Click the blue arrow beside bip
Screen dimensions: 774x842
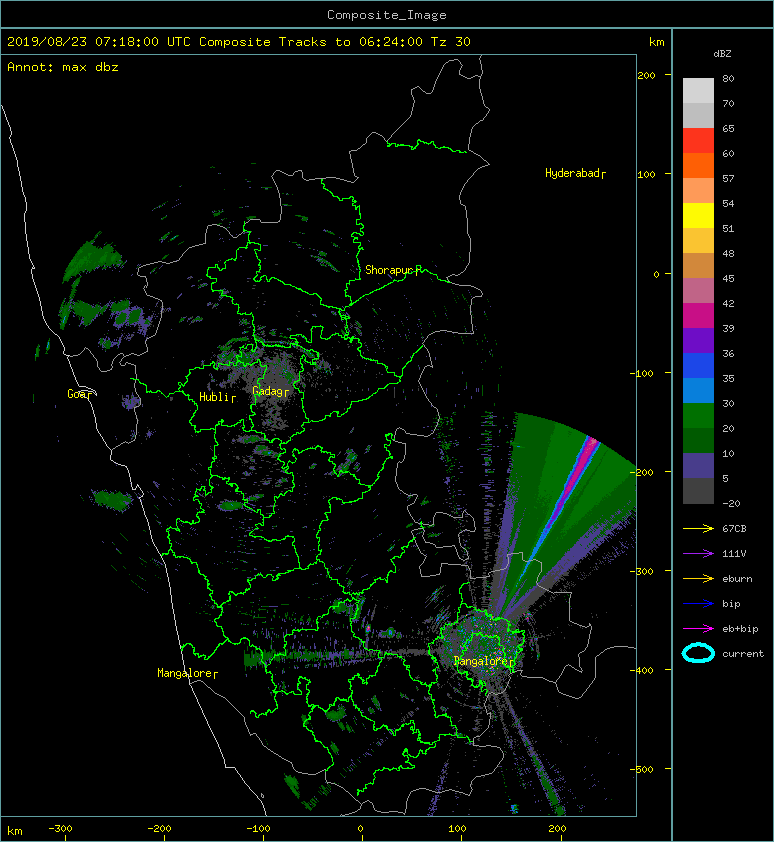(x=698, y=604)
